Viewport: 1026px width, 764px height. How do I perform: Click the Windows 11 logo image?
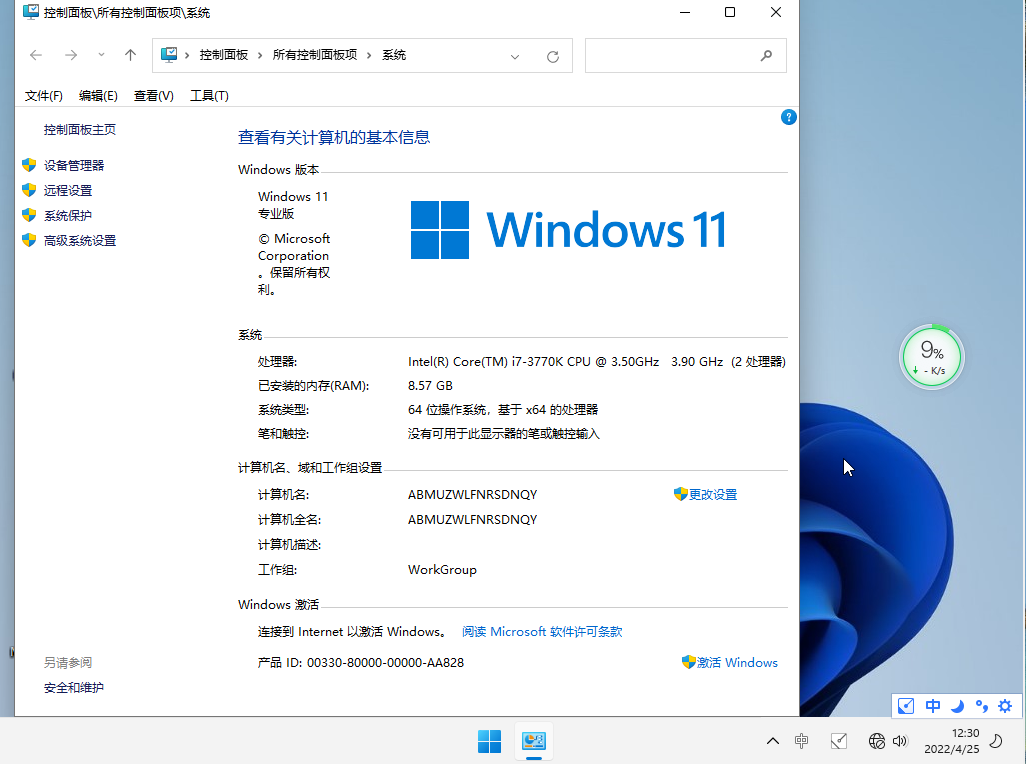point(569,230)
